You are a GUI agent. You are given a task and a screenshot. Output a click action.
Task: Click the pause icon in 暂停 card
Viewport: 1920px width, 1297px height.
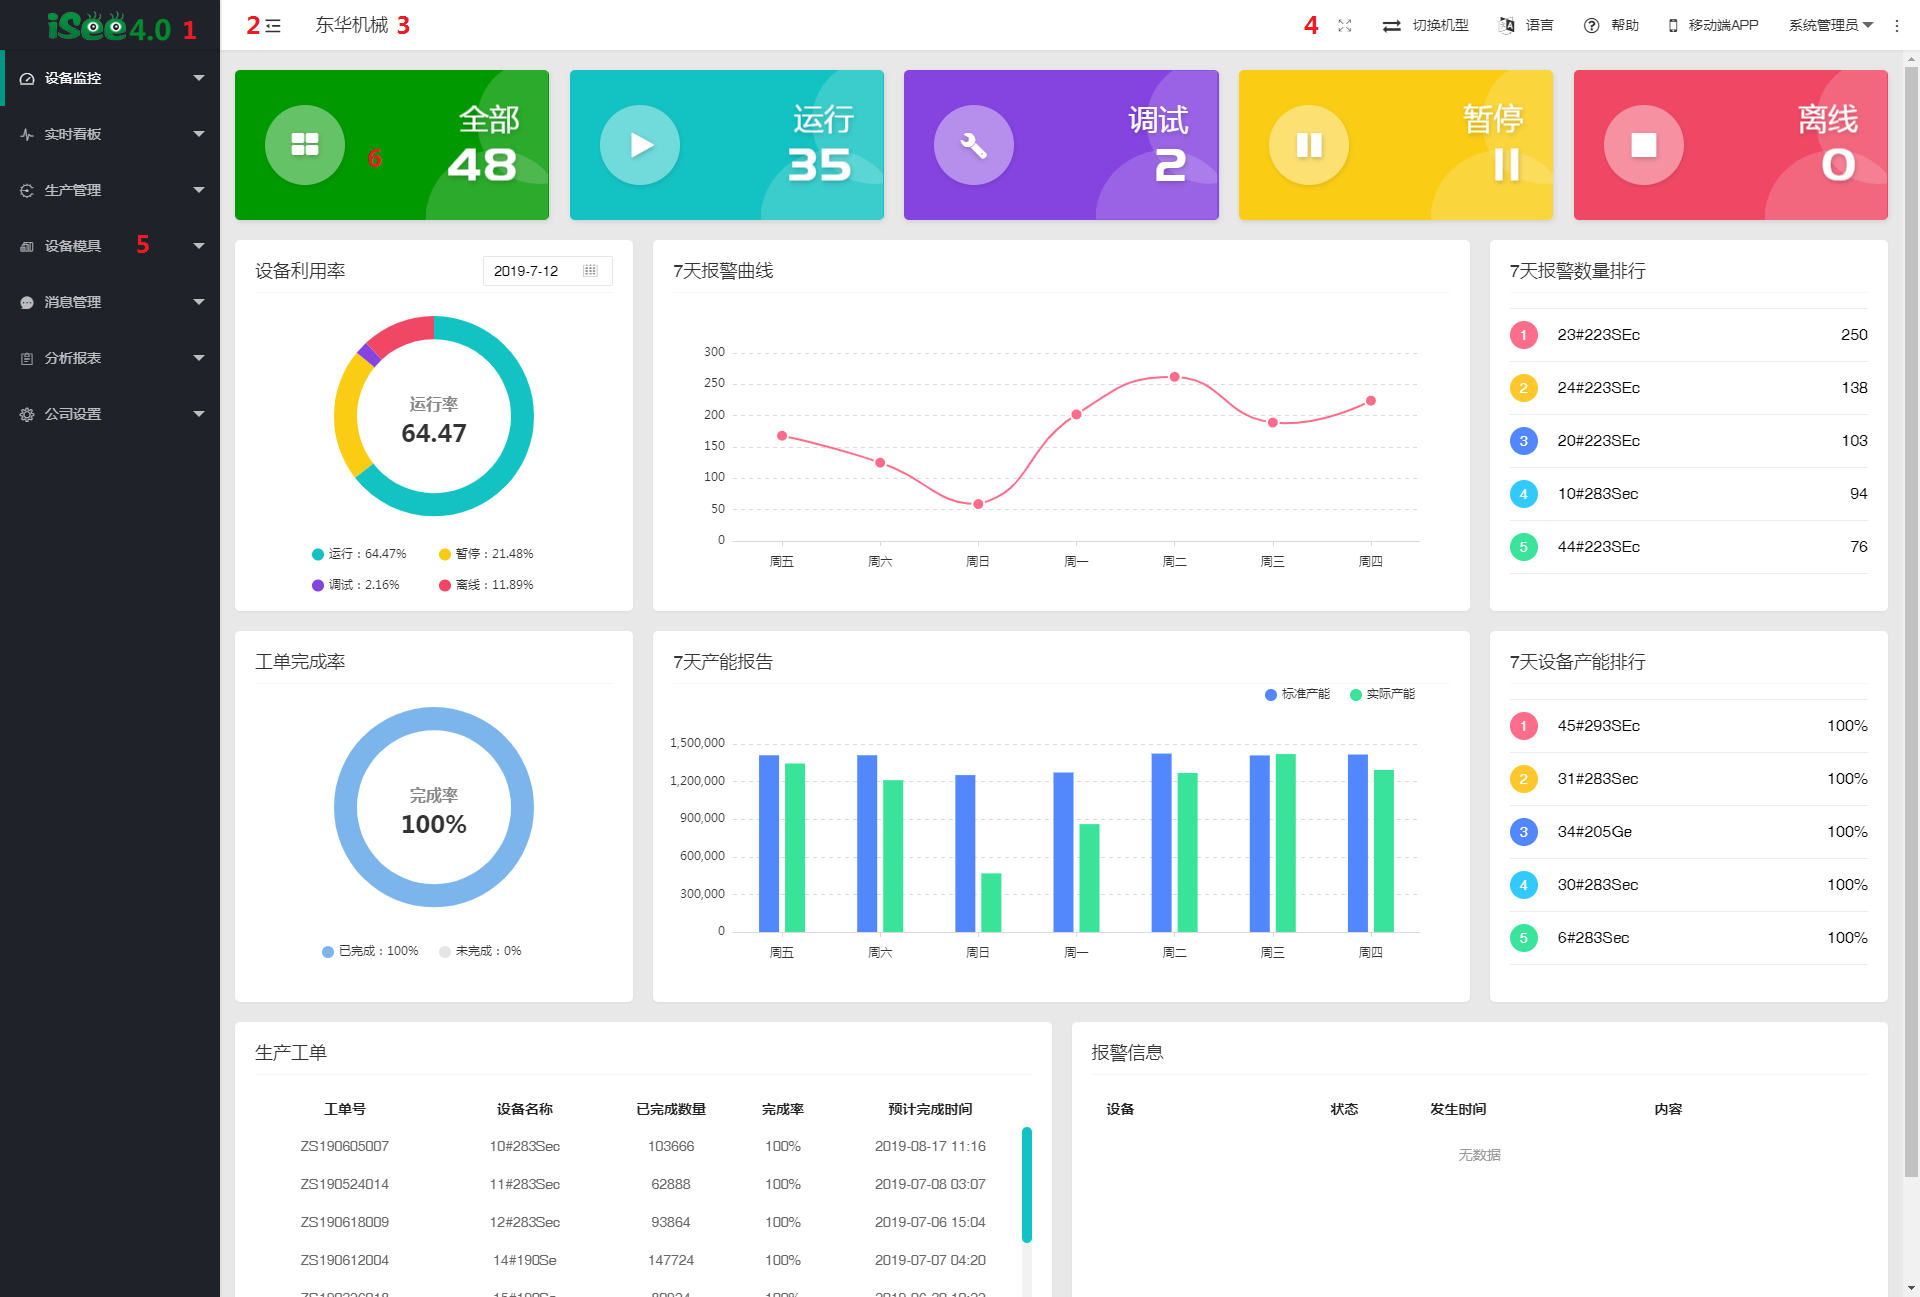1309,145
